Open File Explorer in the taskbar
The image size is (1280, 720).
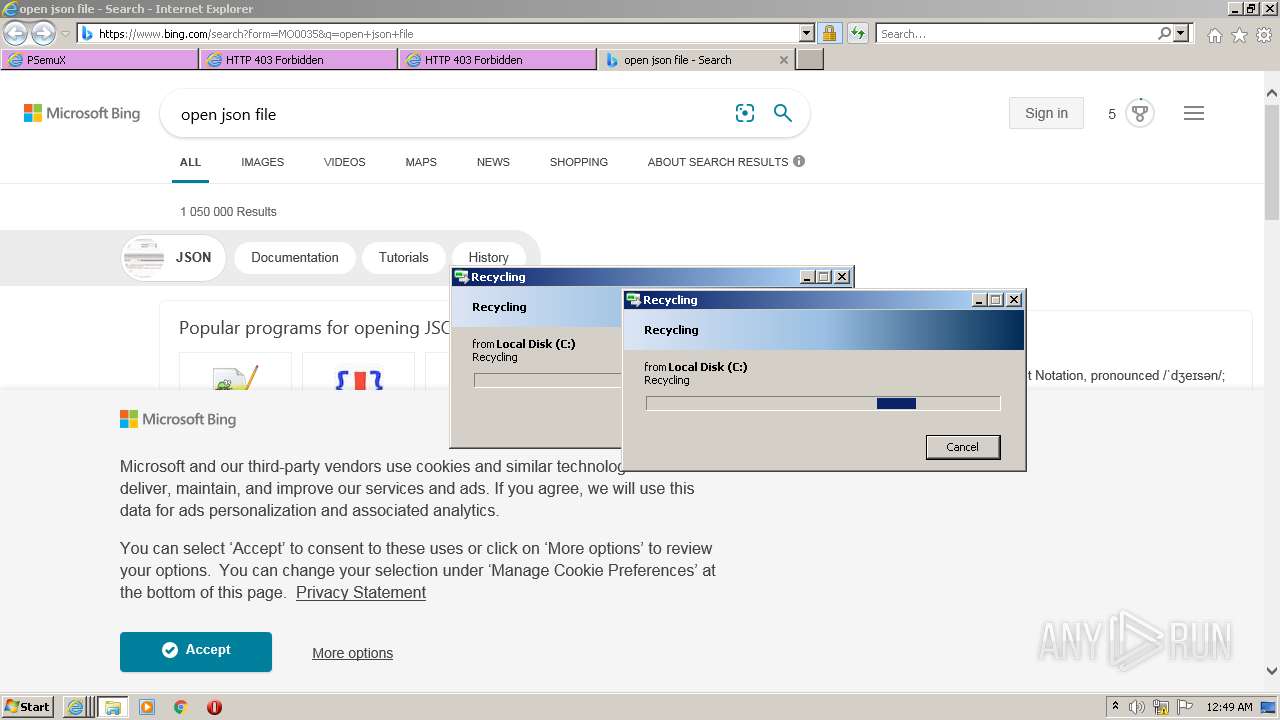(113, 707)
